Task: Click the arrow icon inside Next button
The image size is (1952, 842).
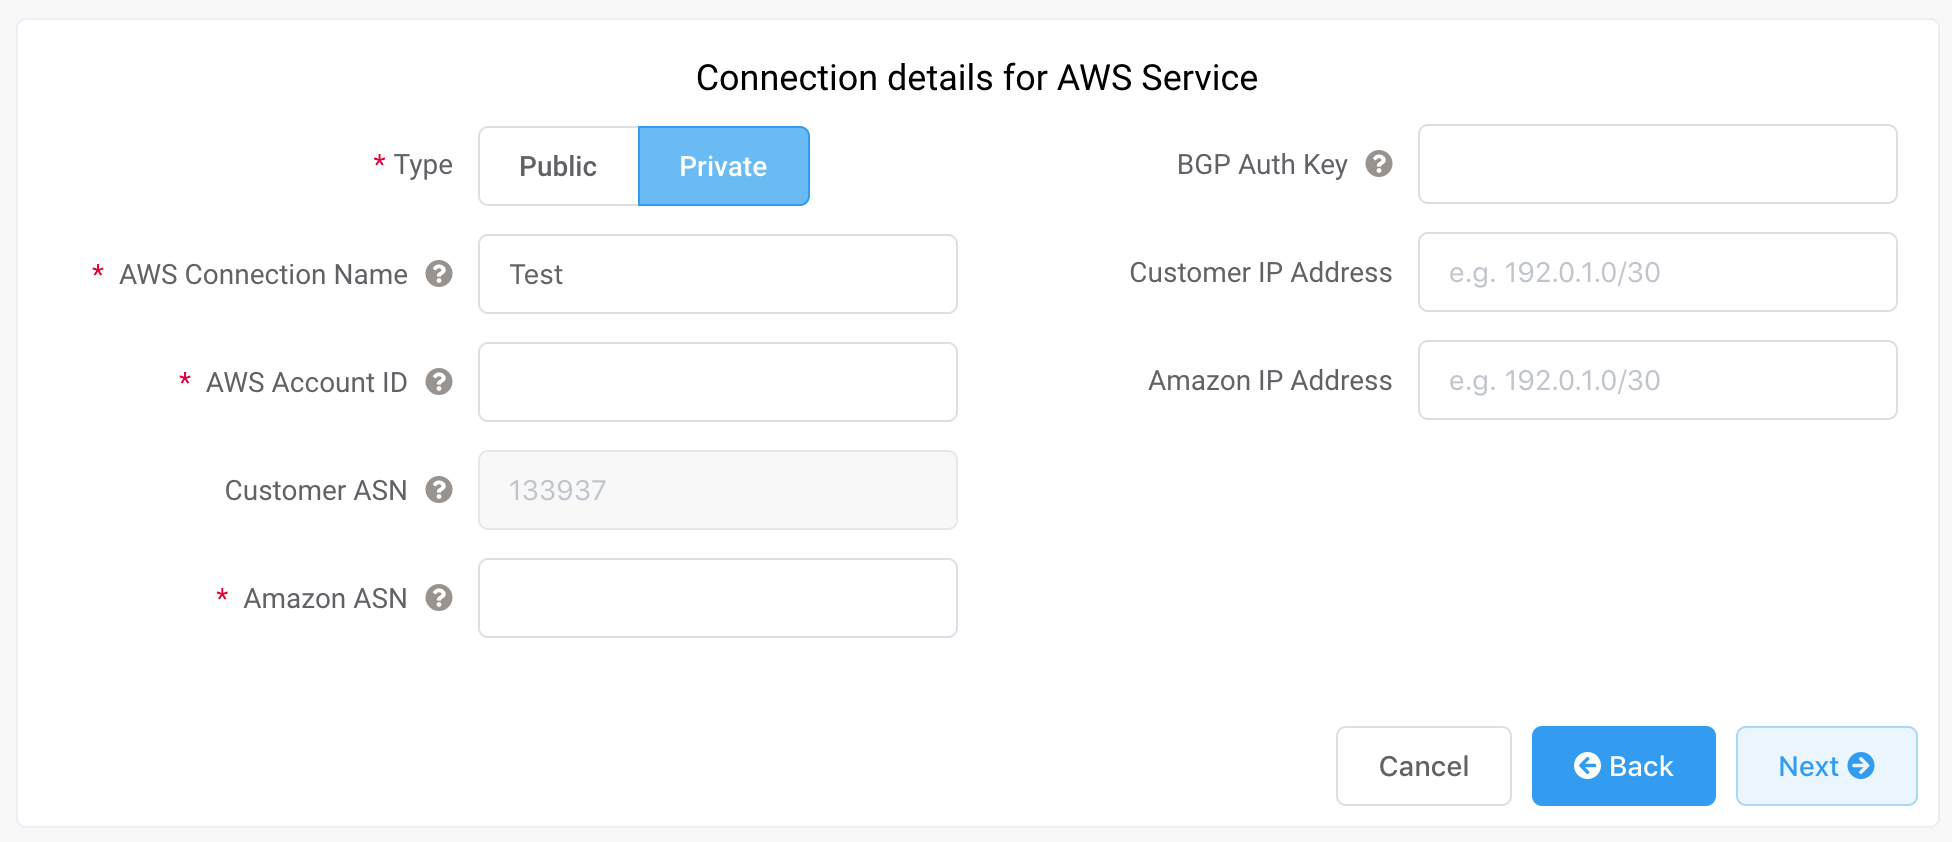Action: [x=1862, y=765]
